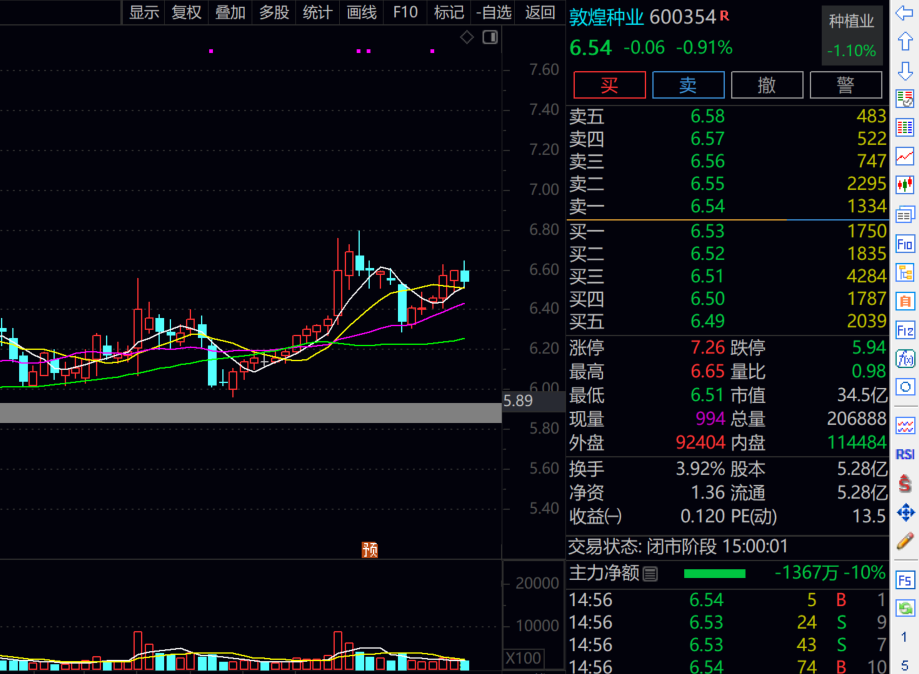The height and width of the screenshot is (674, 919).
Task: Open the 统计 menu
Action: click(317, 12)
